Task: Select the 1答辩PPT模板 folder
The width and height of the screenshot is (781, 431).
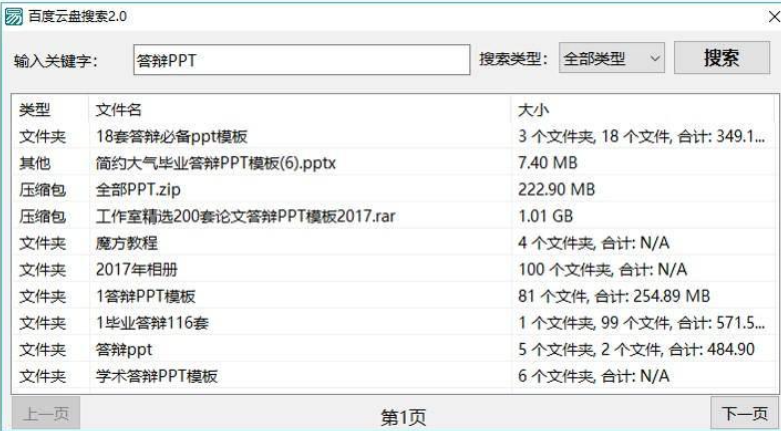Action: (394, 296)
